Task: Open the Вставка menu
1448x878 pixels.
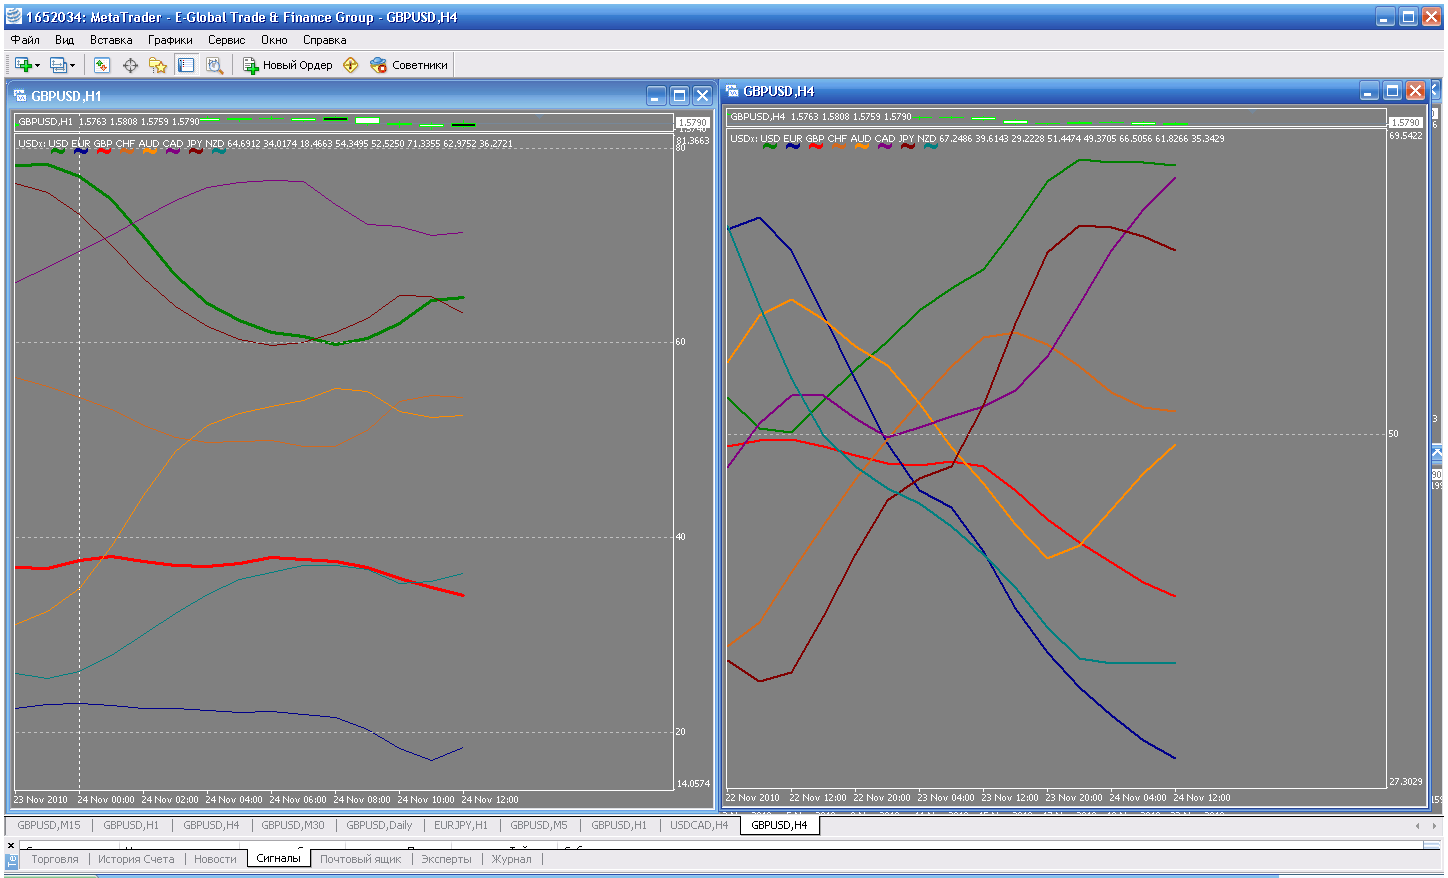Action: click(x=111, y=40)
